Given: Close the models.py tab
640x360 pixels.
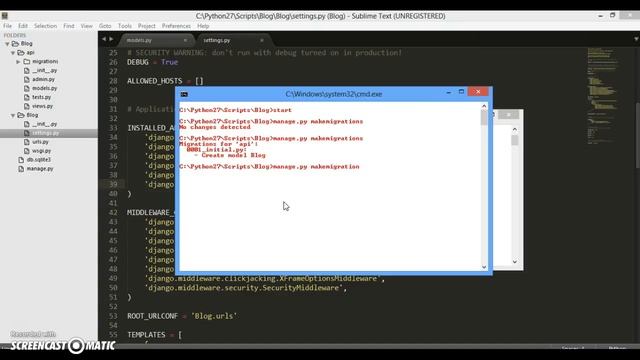Looking at the screenshot, I should (x=185, y=40).
